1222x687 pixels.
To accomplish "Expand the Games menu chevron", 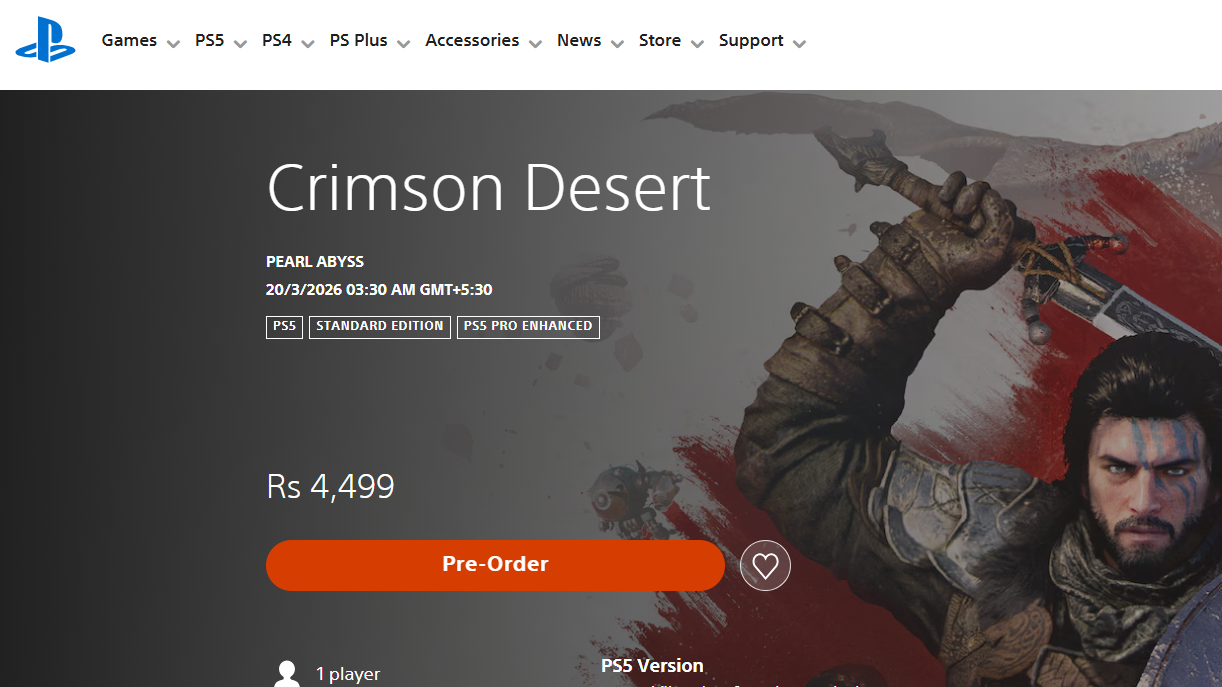I will pos(174,43).
